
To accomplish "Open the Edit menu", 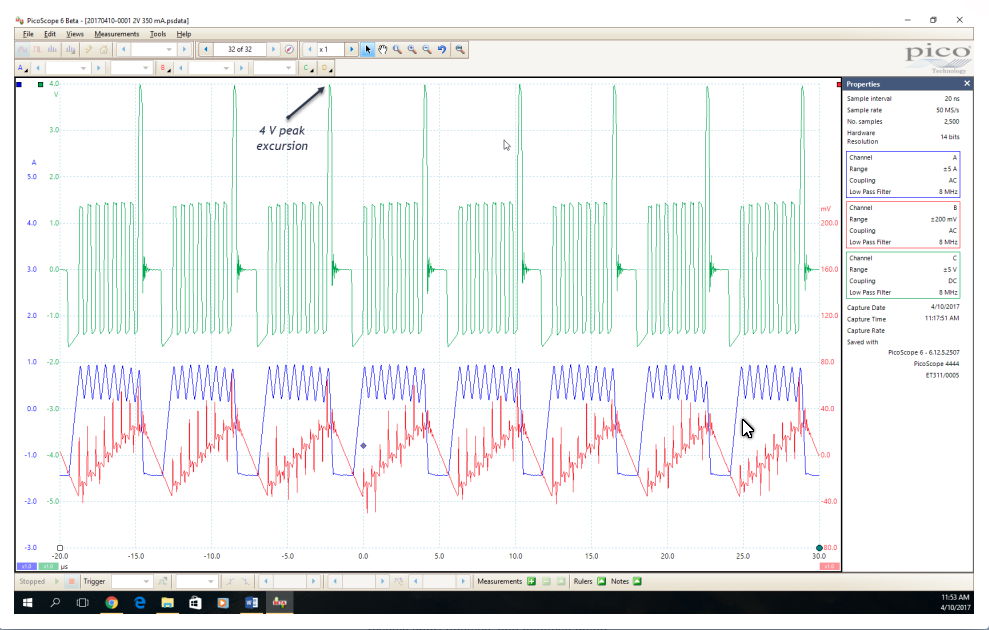I will pos(50,34).
